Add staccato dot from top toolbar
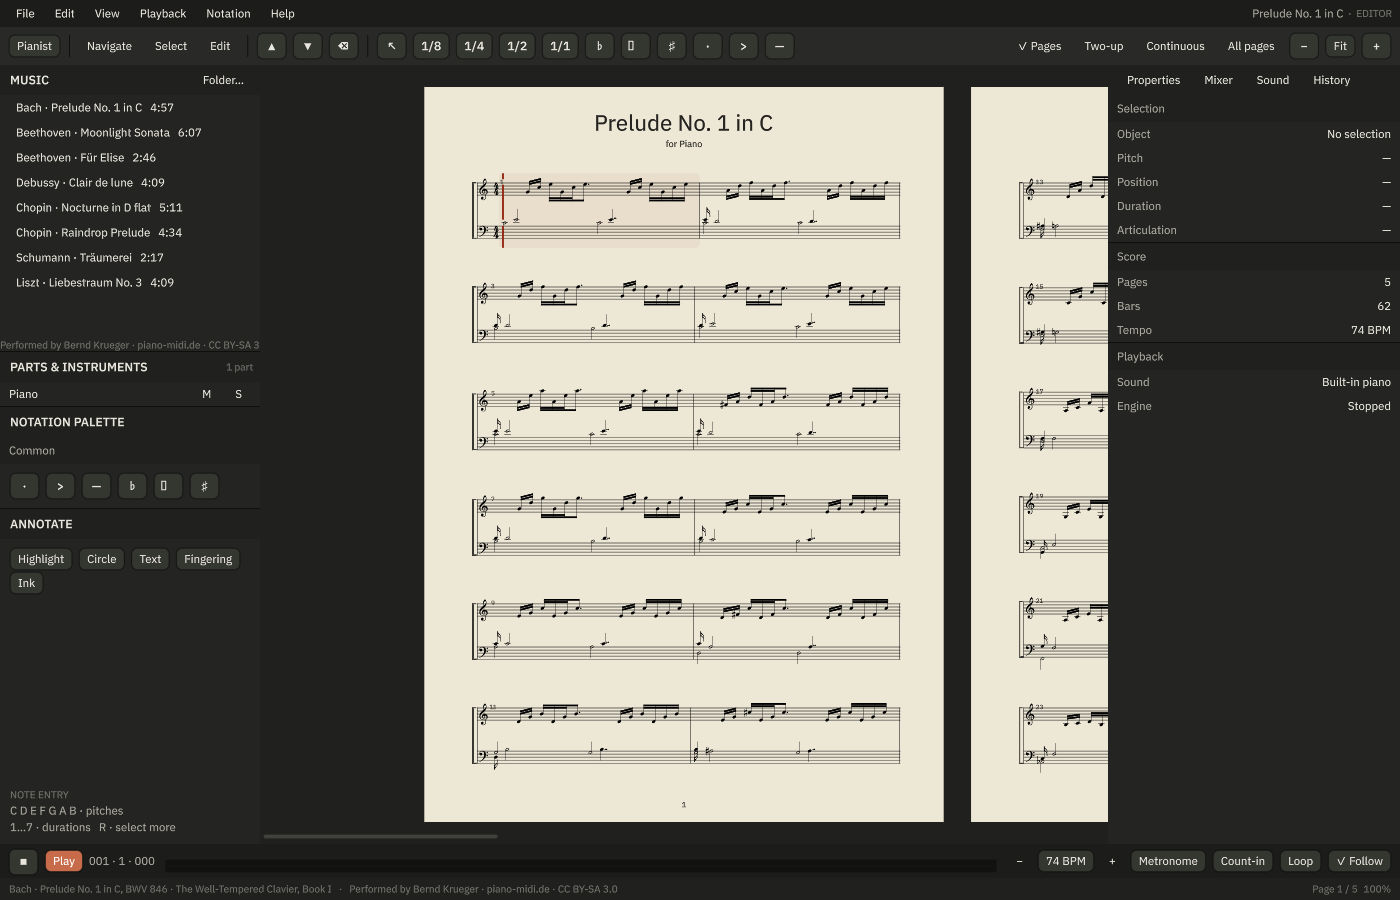Viewport: 1400px width, 900px height. point(707,46)
